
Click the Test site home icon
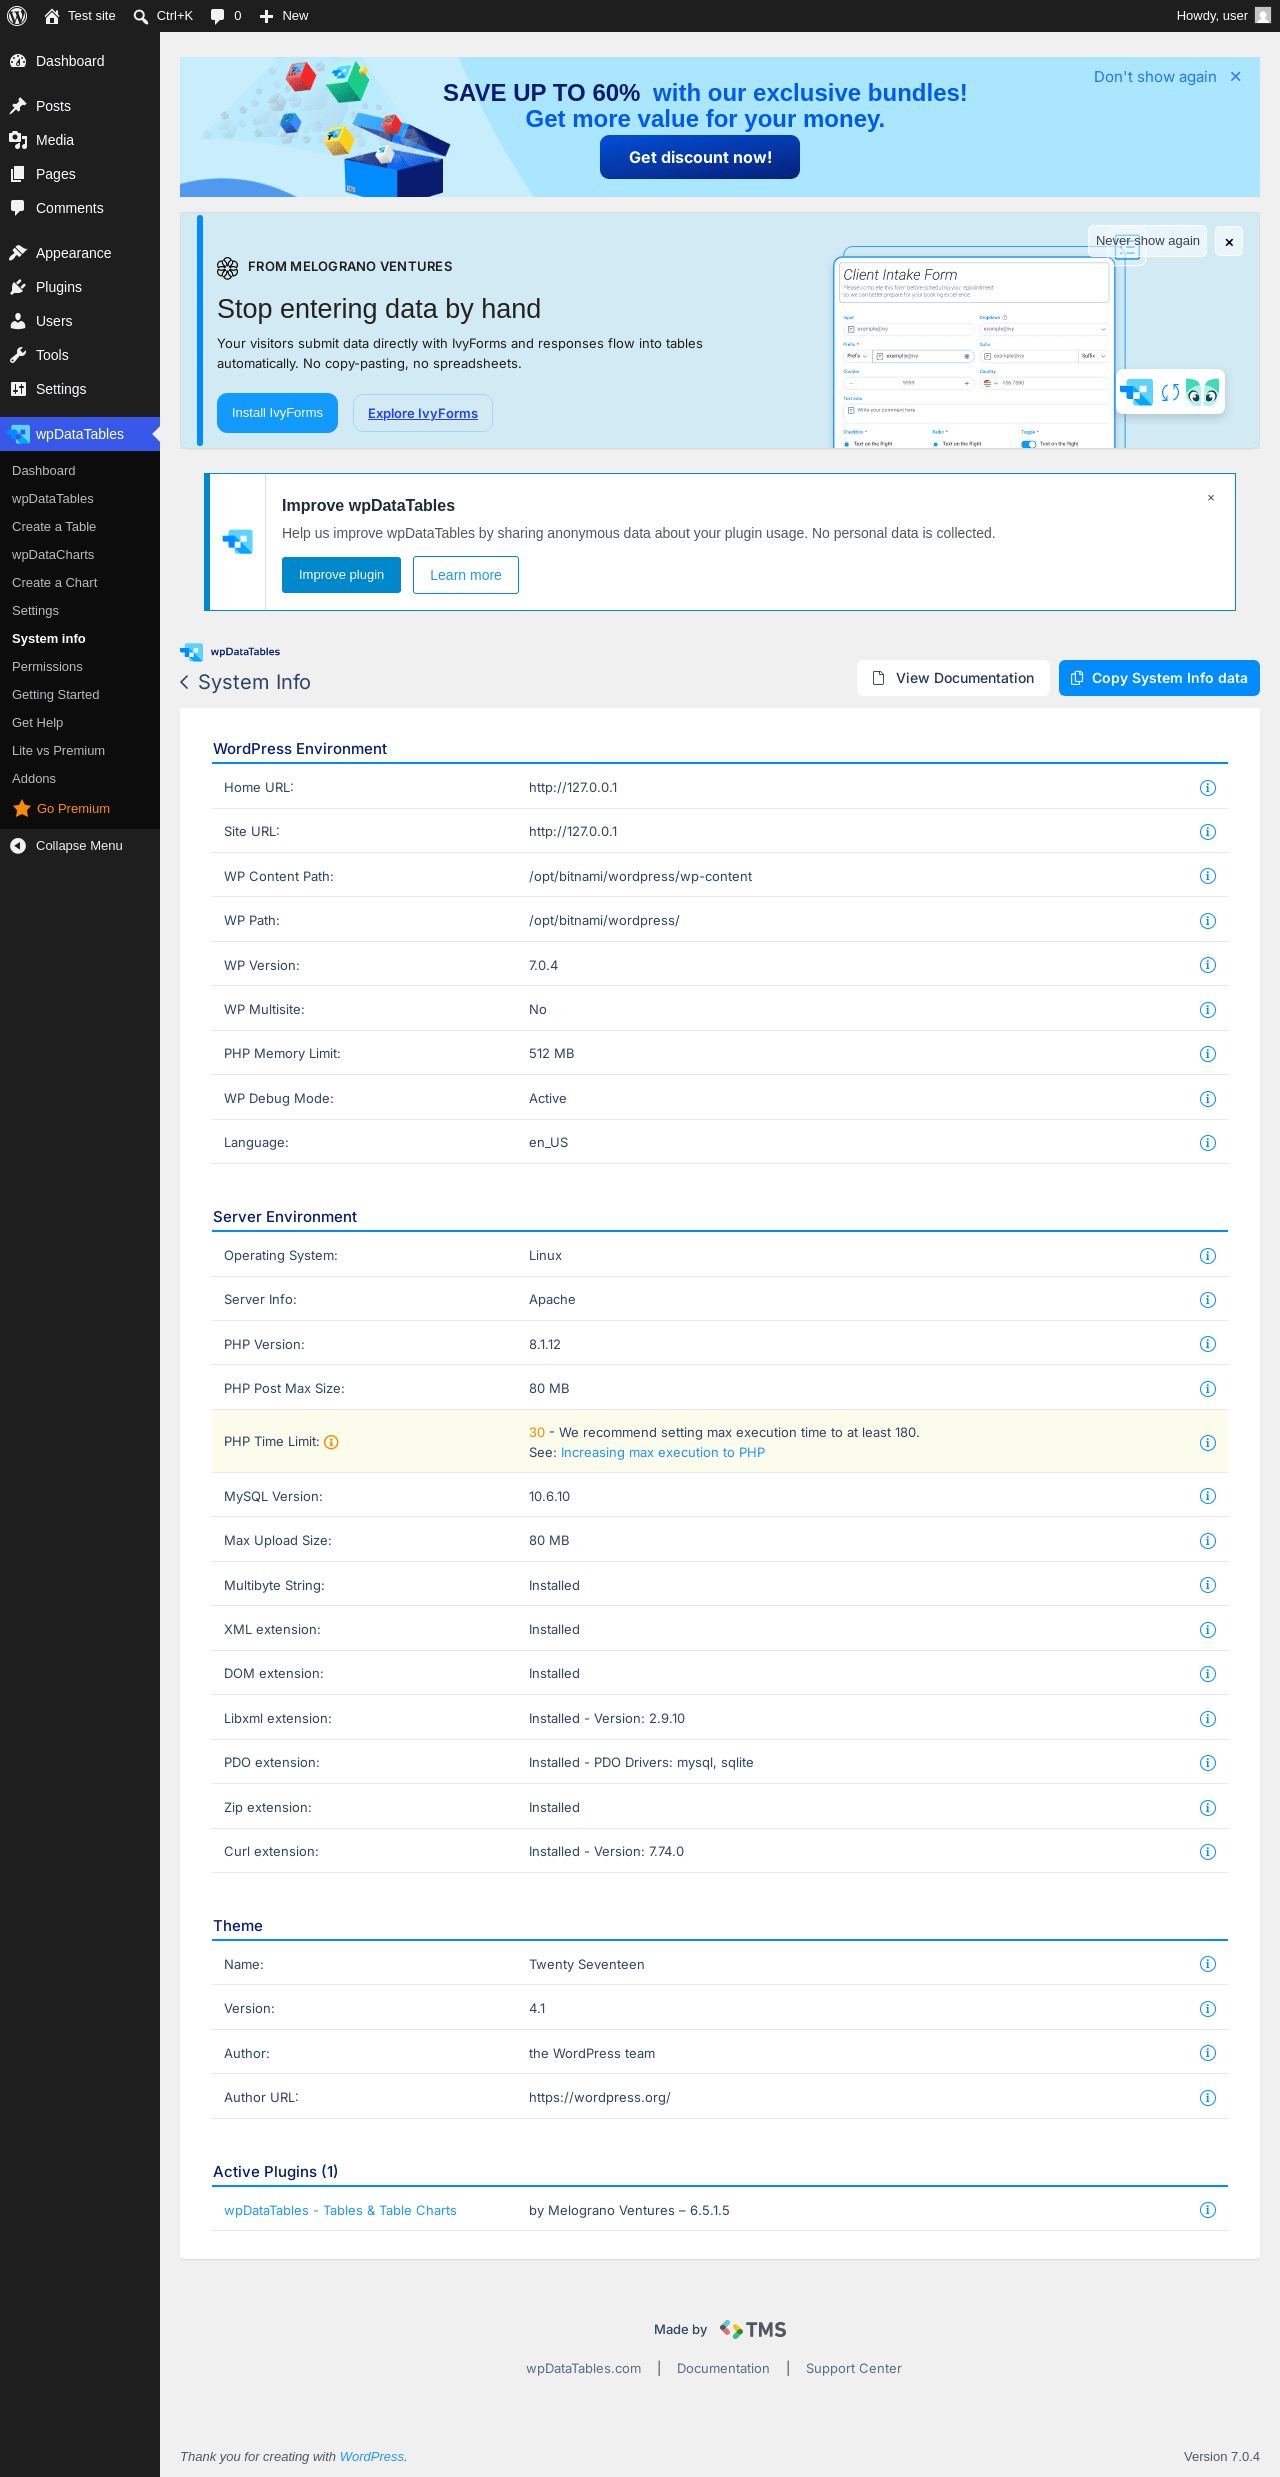[52, 16]
